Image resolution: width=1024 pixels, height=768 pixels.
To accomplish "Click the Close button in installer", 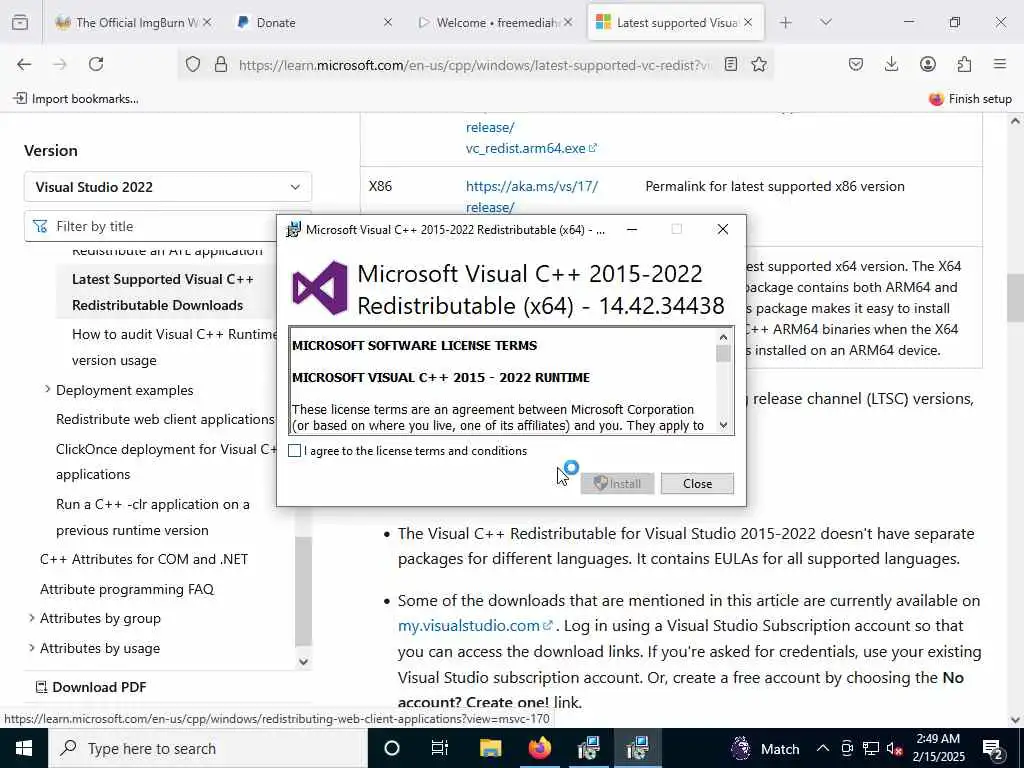I will tap(697, 484).
